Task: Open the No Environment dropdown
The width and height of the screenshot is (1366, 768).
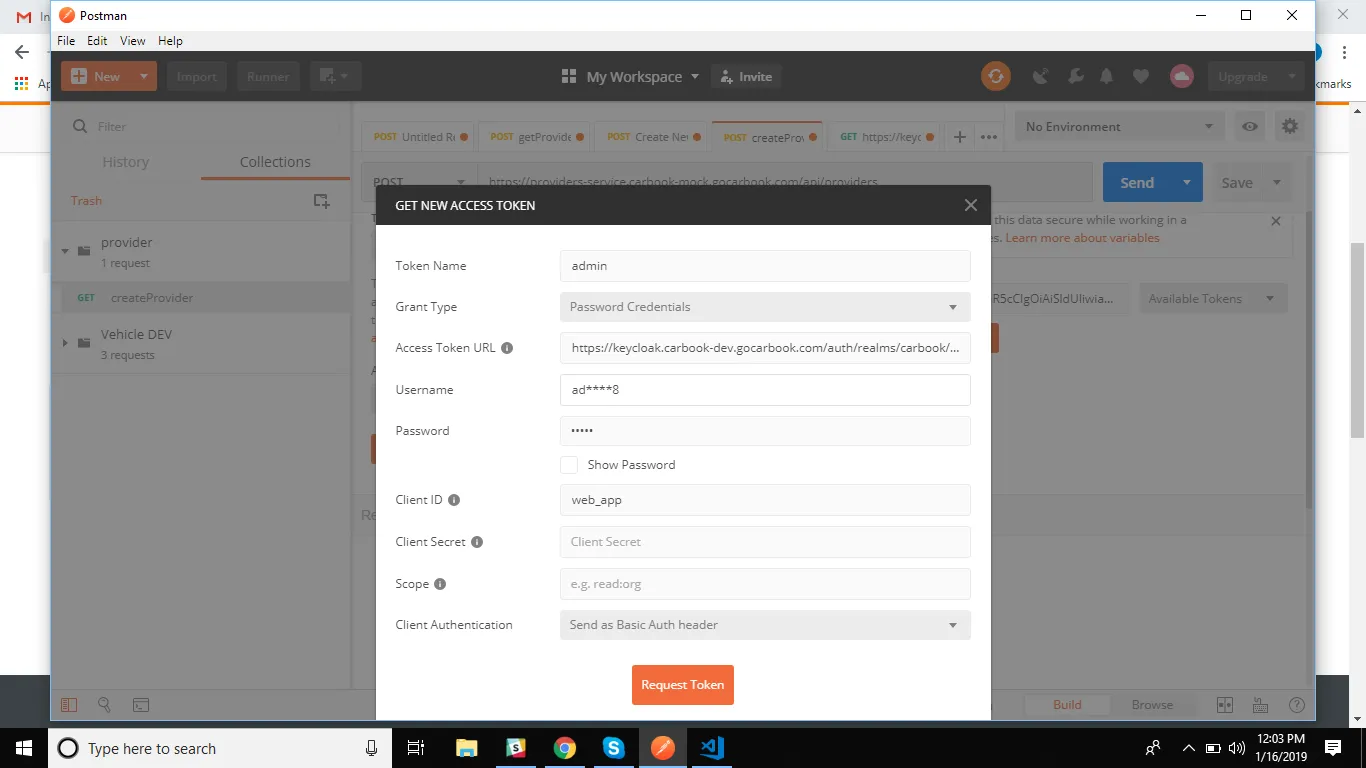Action: pos(1120,127)
